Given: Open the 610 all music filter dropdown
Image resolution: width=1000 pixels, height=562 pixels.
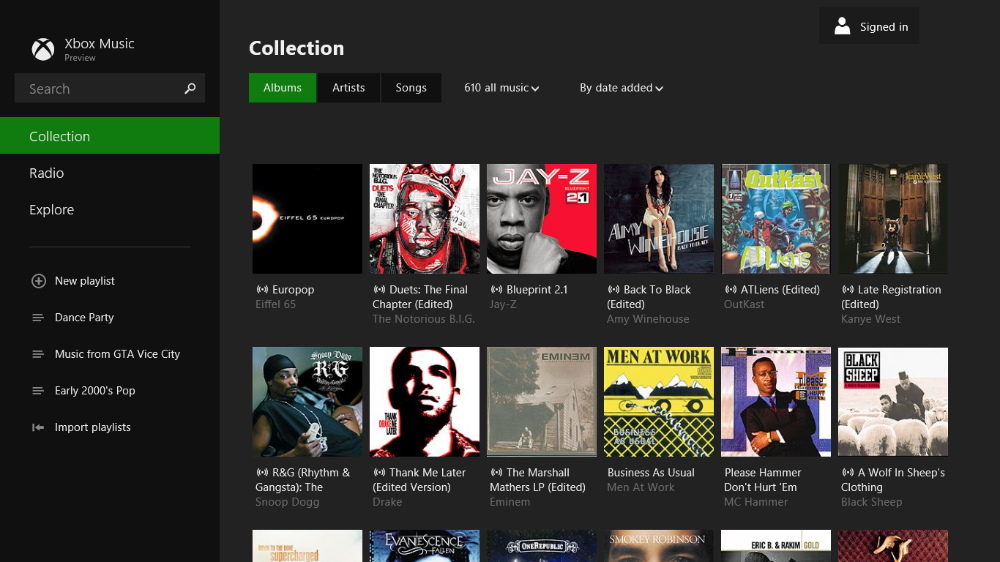Looking at the screenshot, I should (x=501, y=88).
